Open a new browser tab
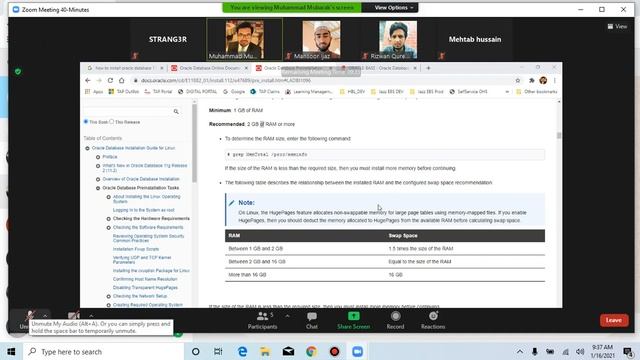 pos(428,68)
